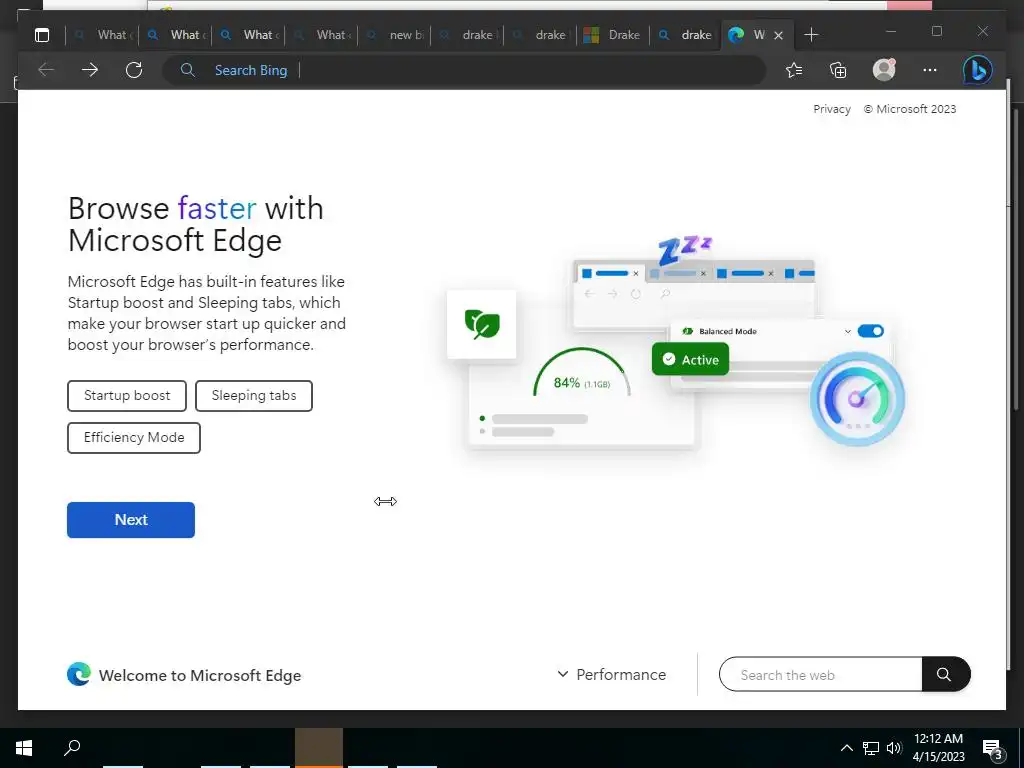This screenshot has width=1024, height=768.
Task: Click the '© Microsoft 2023' text
Action: (910, 109)
